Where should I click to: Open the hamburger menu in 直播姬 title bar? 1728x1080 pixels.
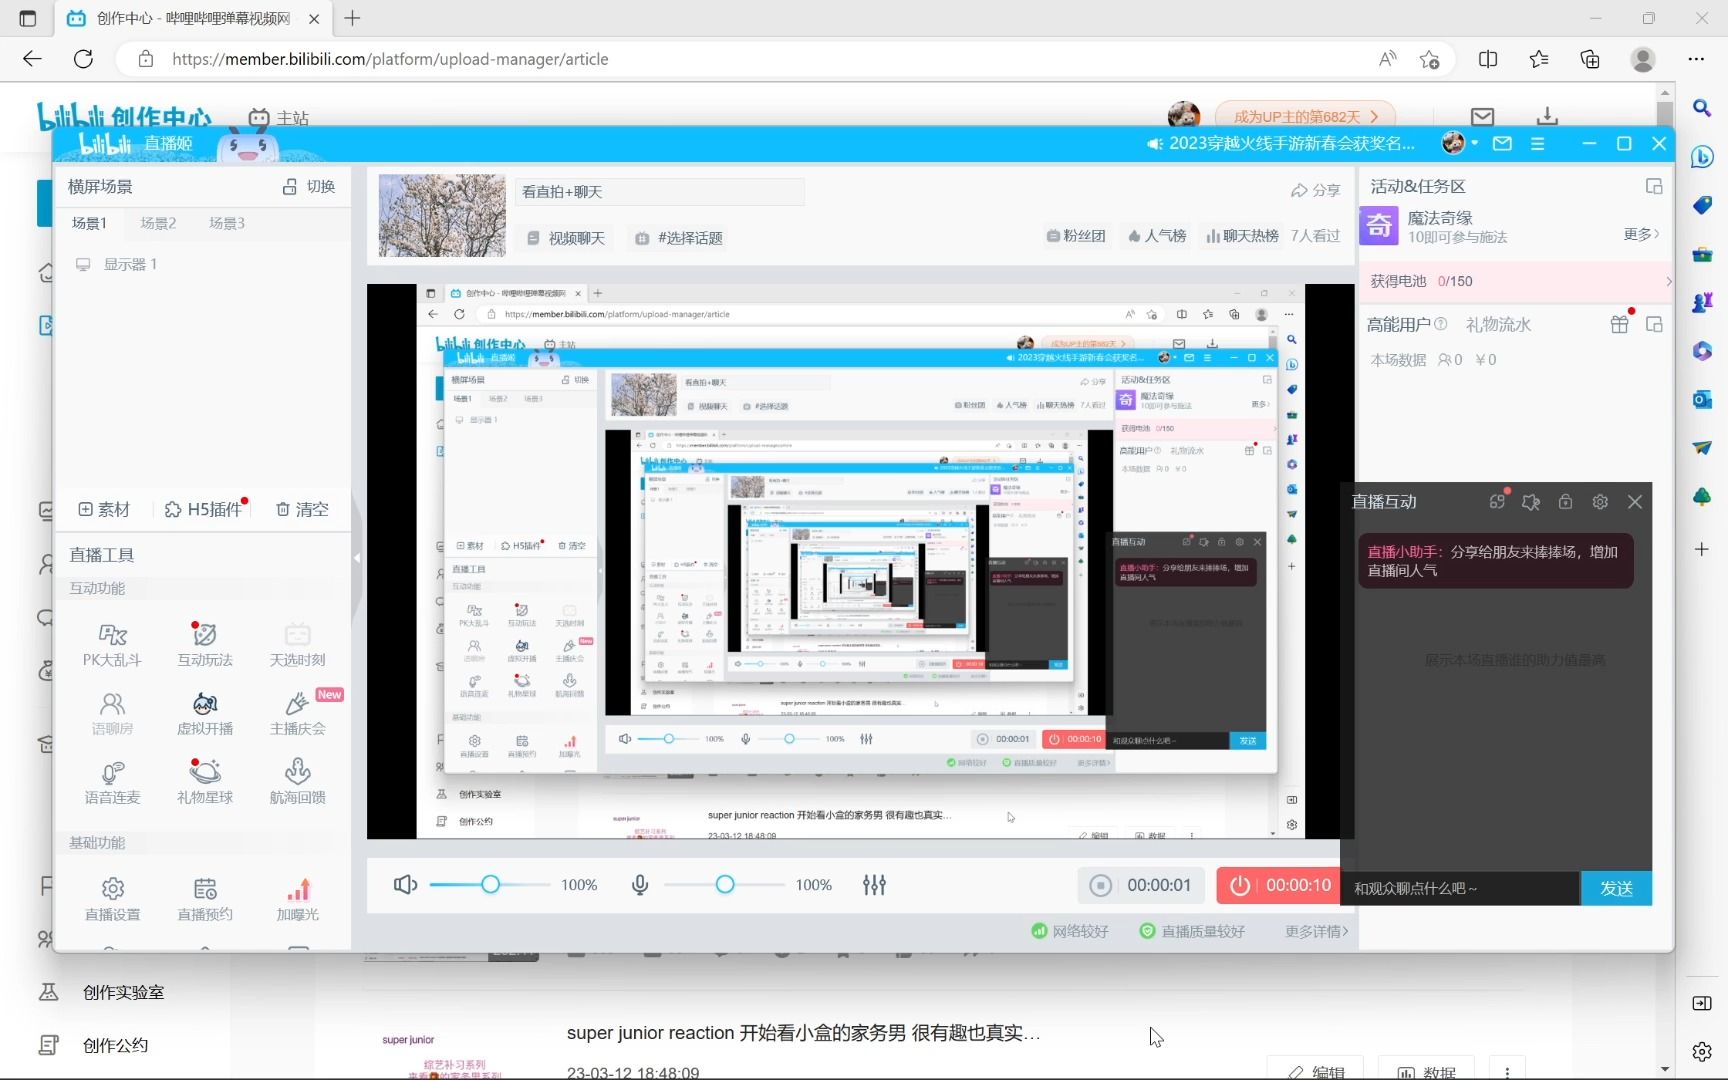pyautogui.click(x=1538, y=143)
